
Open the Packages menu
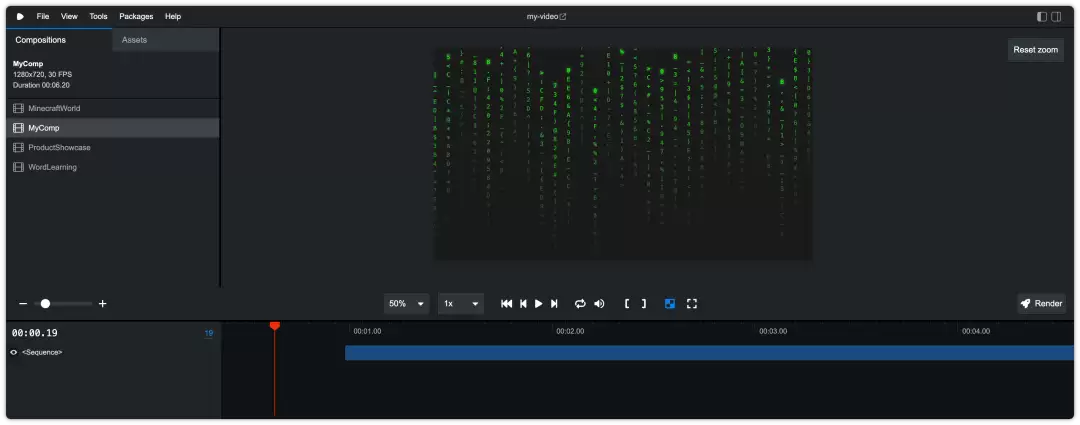pos(136,17)
